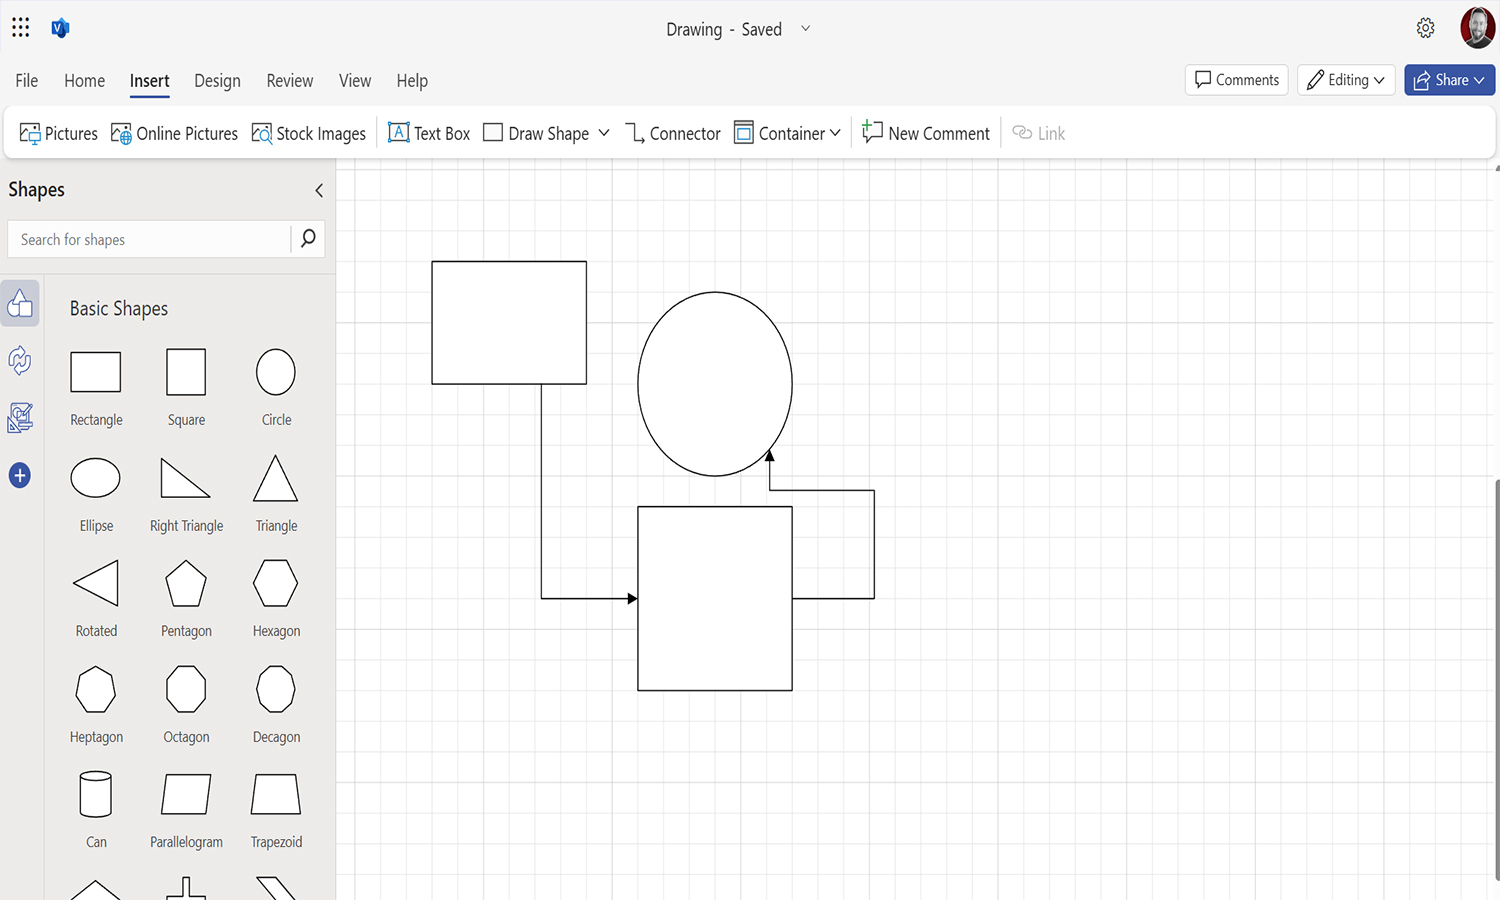Switch to the Design tab
The height and width of the screenshot is (900, 1500).
(x=217, y=80)
